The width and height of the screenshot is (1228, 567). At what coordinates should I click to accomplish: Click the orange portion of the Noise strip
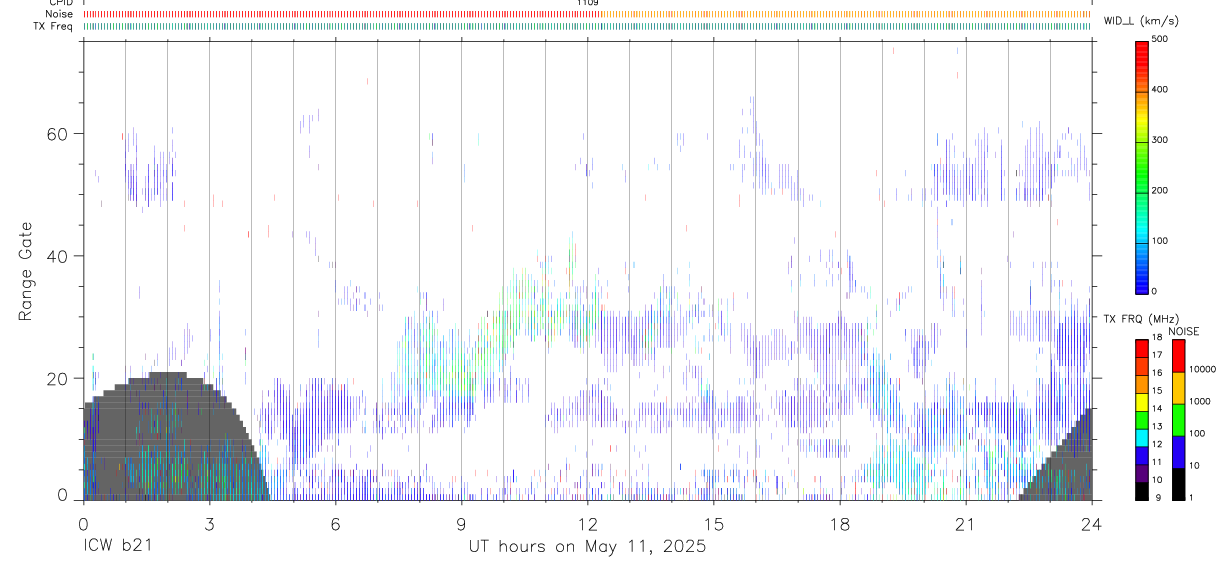coord(846,14)
